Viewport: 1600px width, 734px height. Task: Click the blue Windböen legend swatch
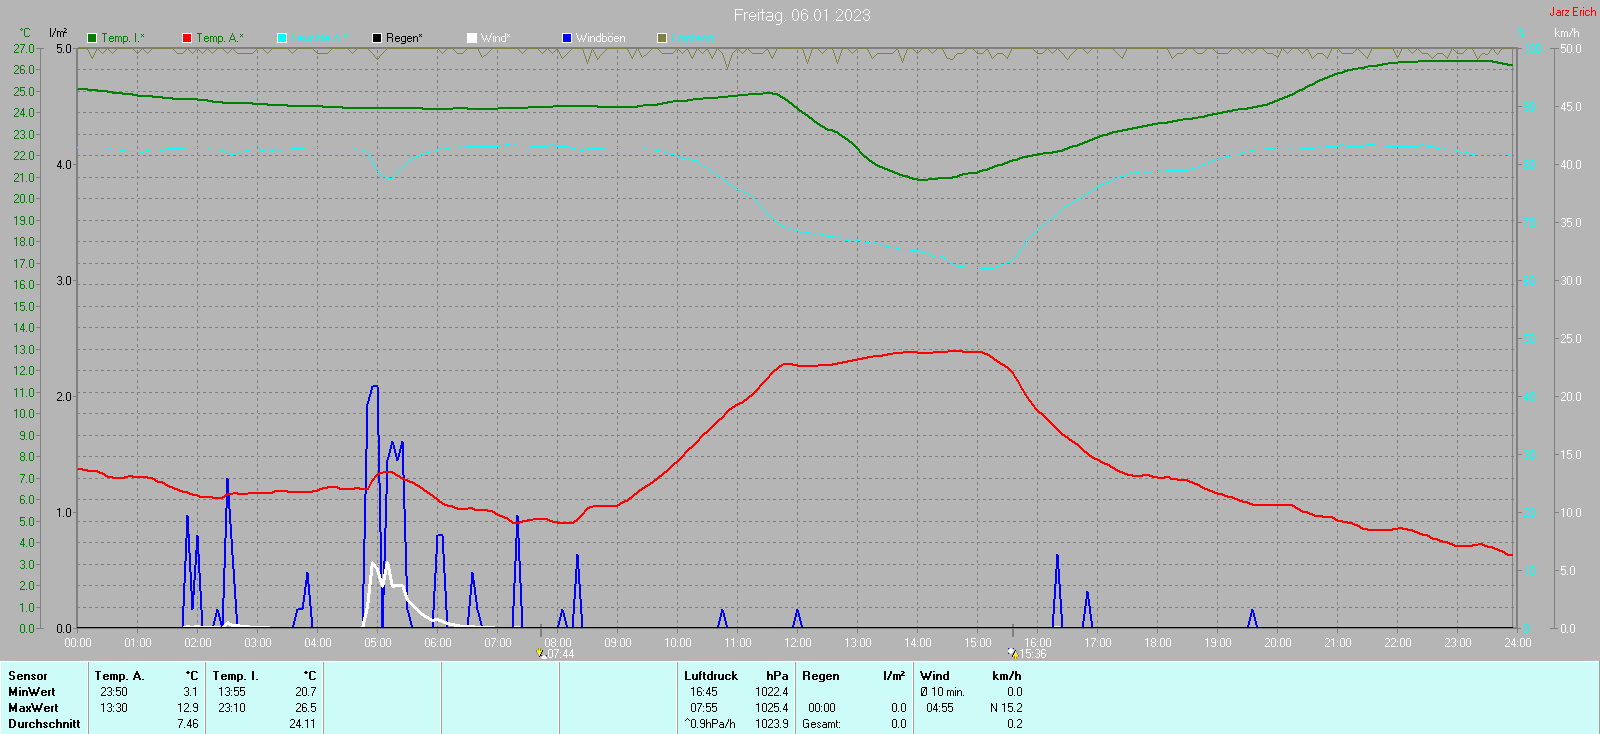(x=567, y=38)
